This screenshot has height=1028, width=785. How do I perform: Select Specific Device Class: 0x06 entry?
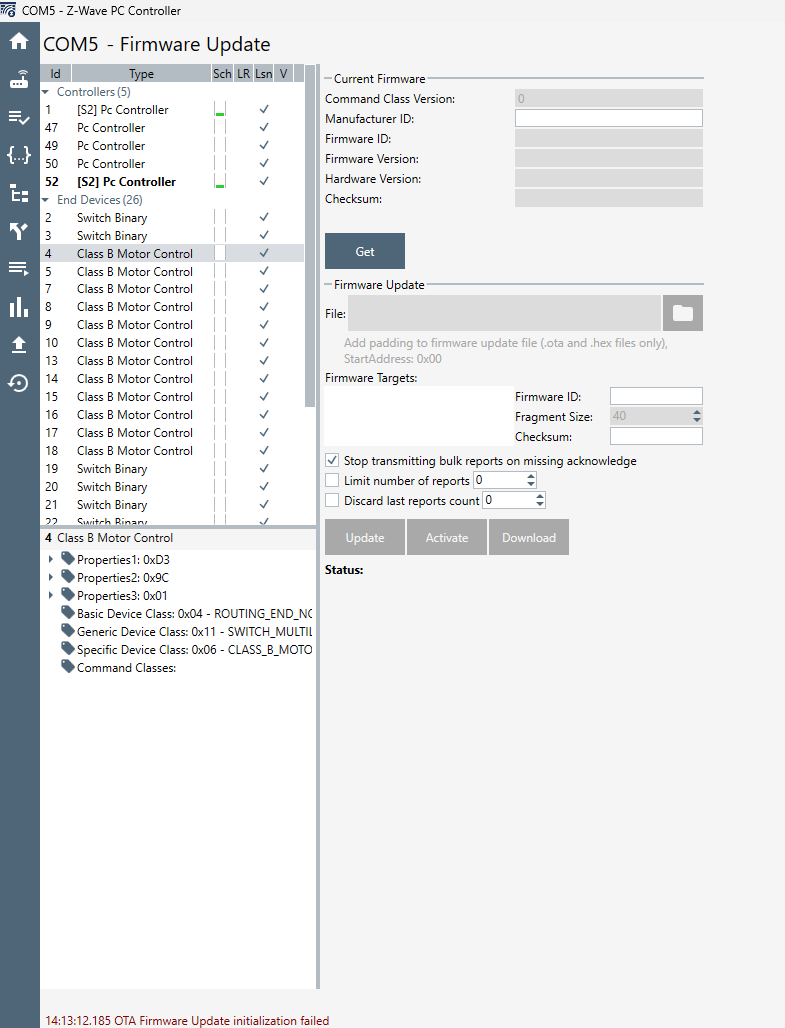tap(194, 649)
